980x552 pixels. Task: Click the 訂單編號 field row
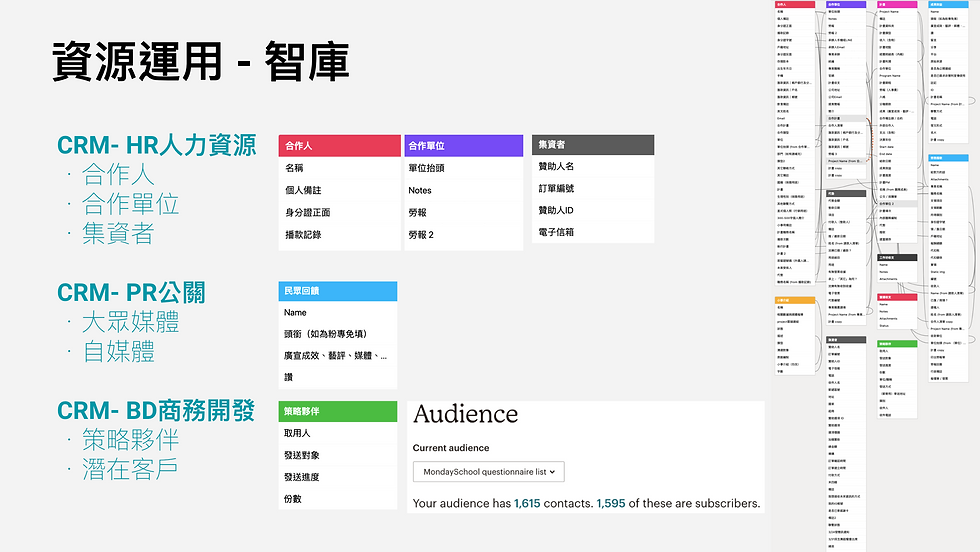click(592, 188)
